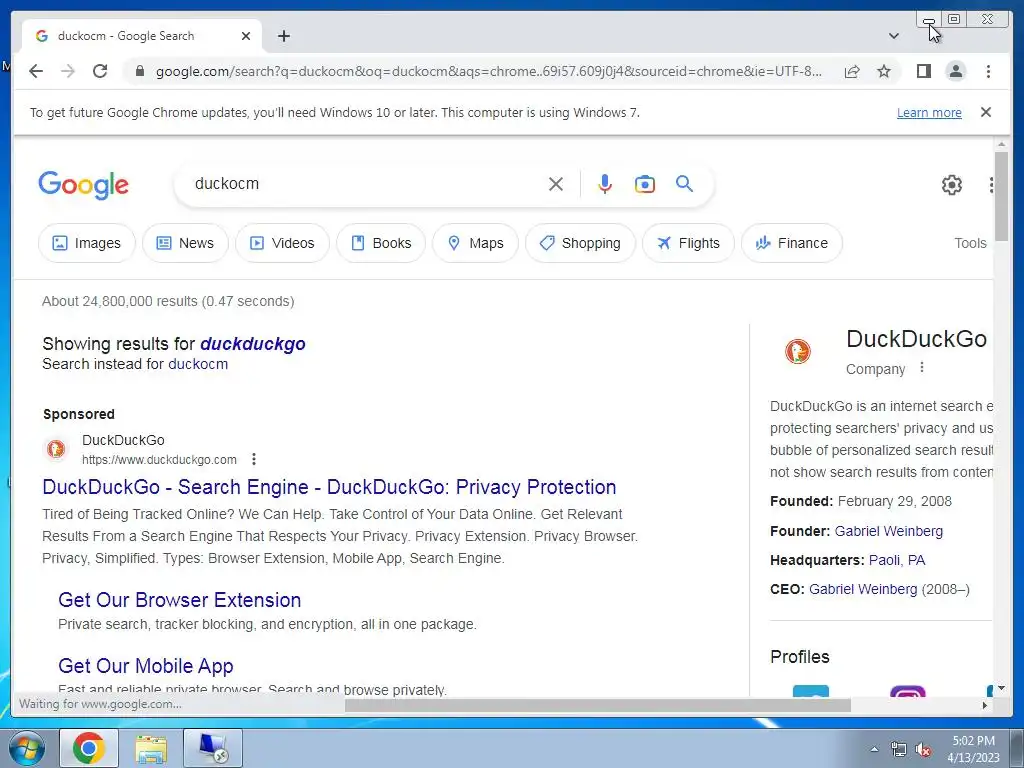Image resolution: width=1024 pixels, height=768 pixels.
Task: Filter results by Books
Action: (381, 243)
